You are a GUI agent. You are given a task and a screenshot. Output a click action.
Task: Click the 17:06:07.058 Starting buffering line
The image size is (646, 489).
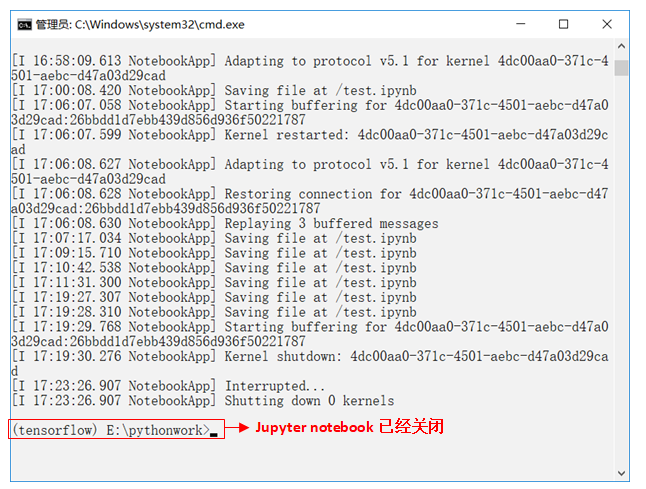[x=310, y=112]
